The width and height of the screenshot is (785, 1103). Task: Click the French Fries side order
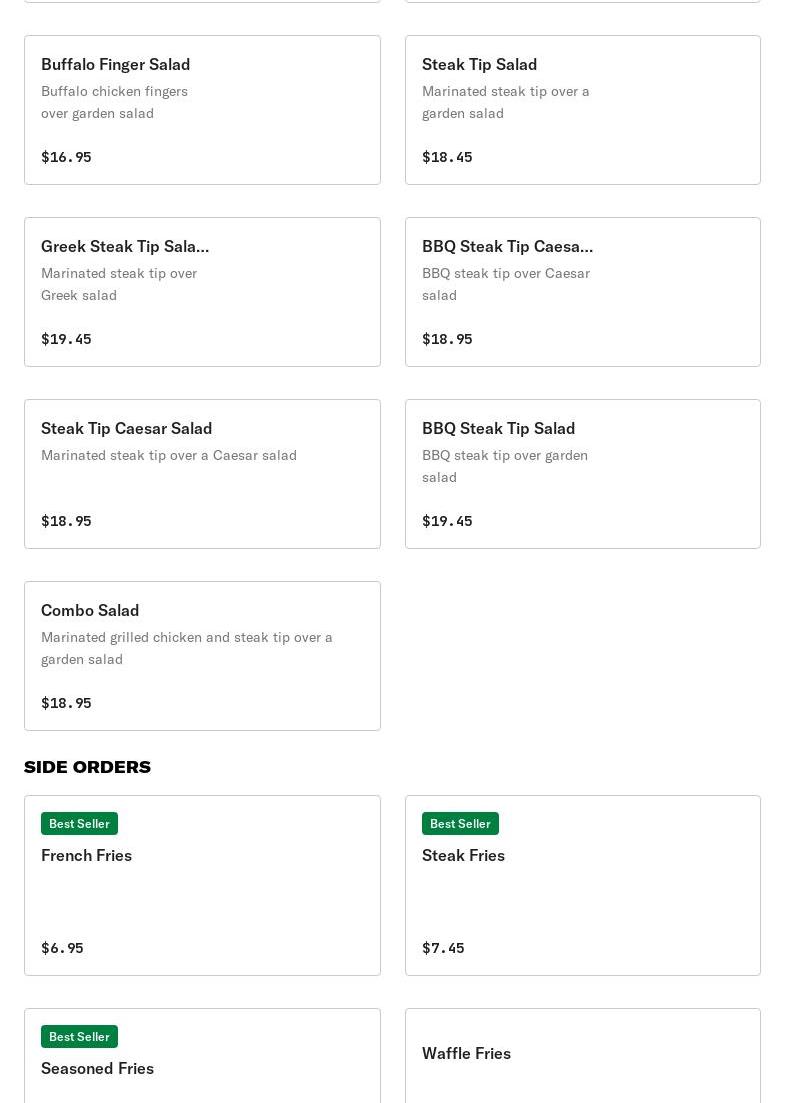202,885
